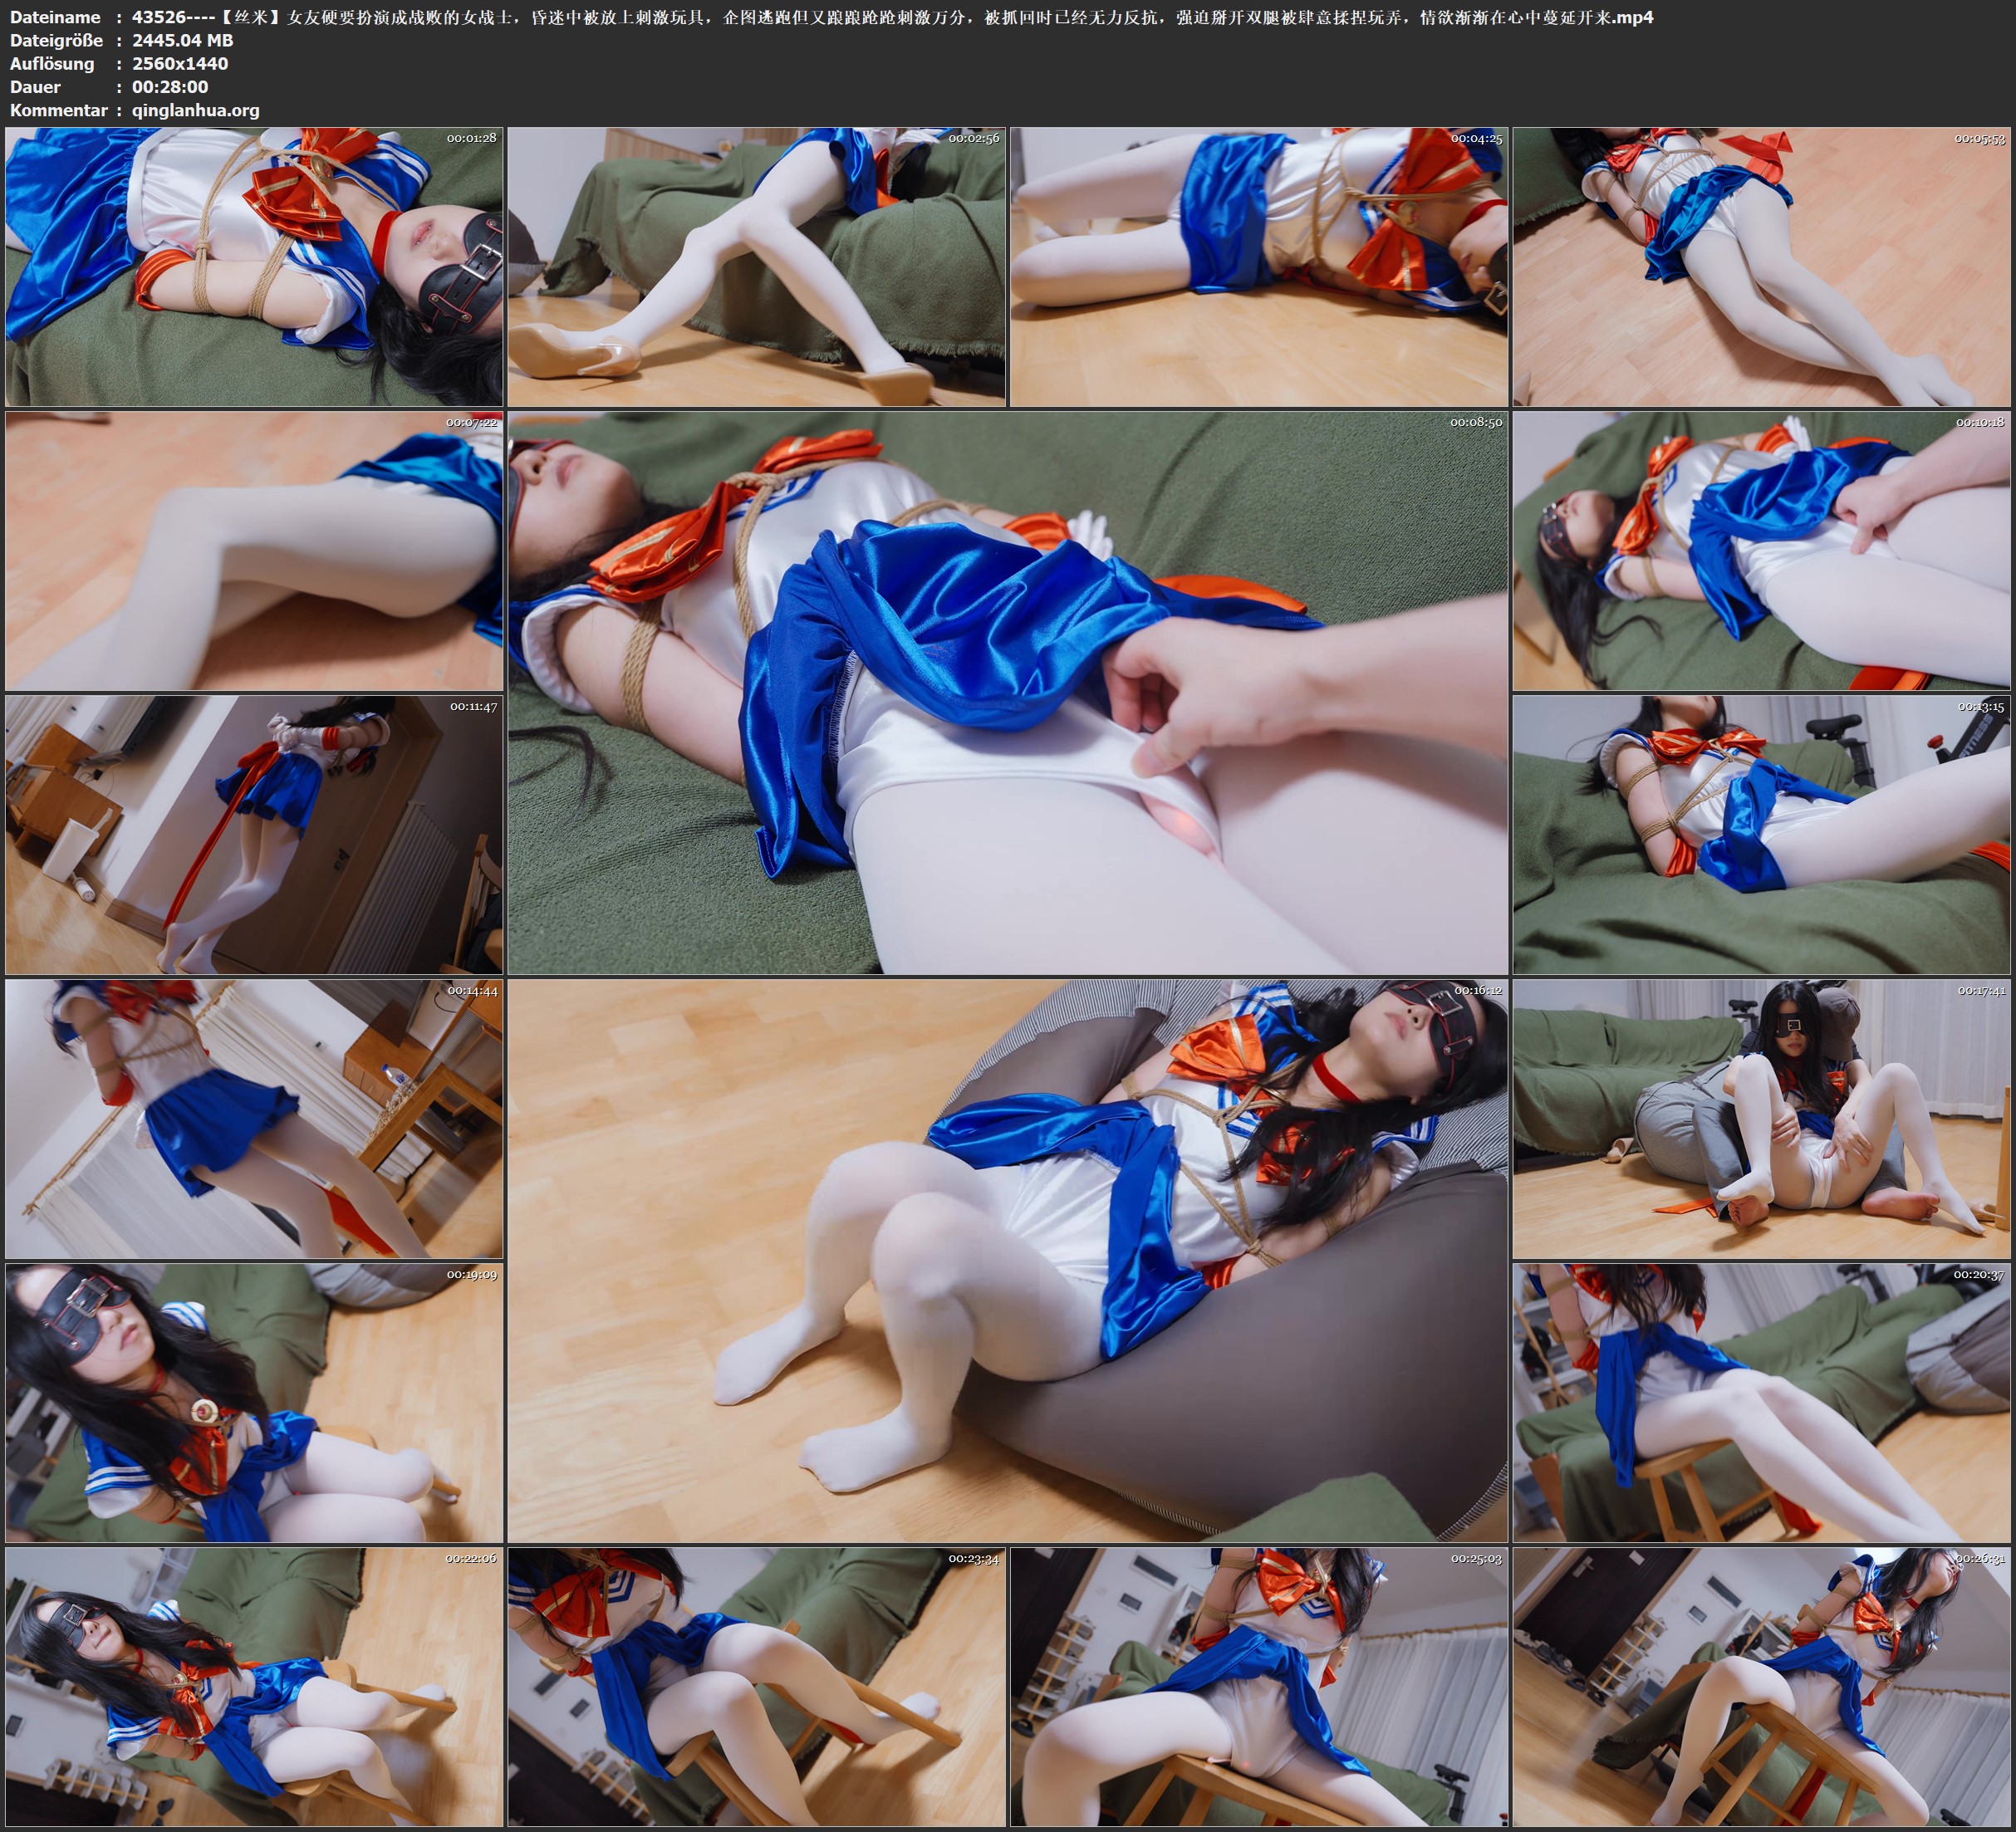Click the frame timestamped 00:19:09
This screenshot has width=2016, height=1832.
click(x=254, y=1402)
